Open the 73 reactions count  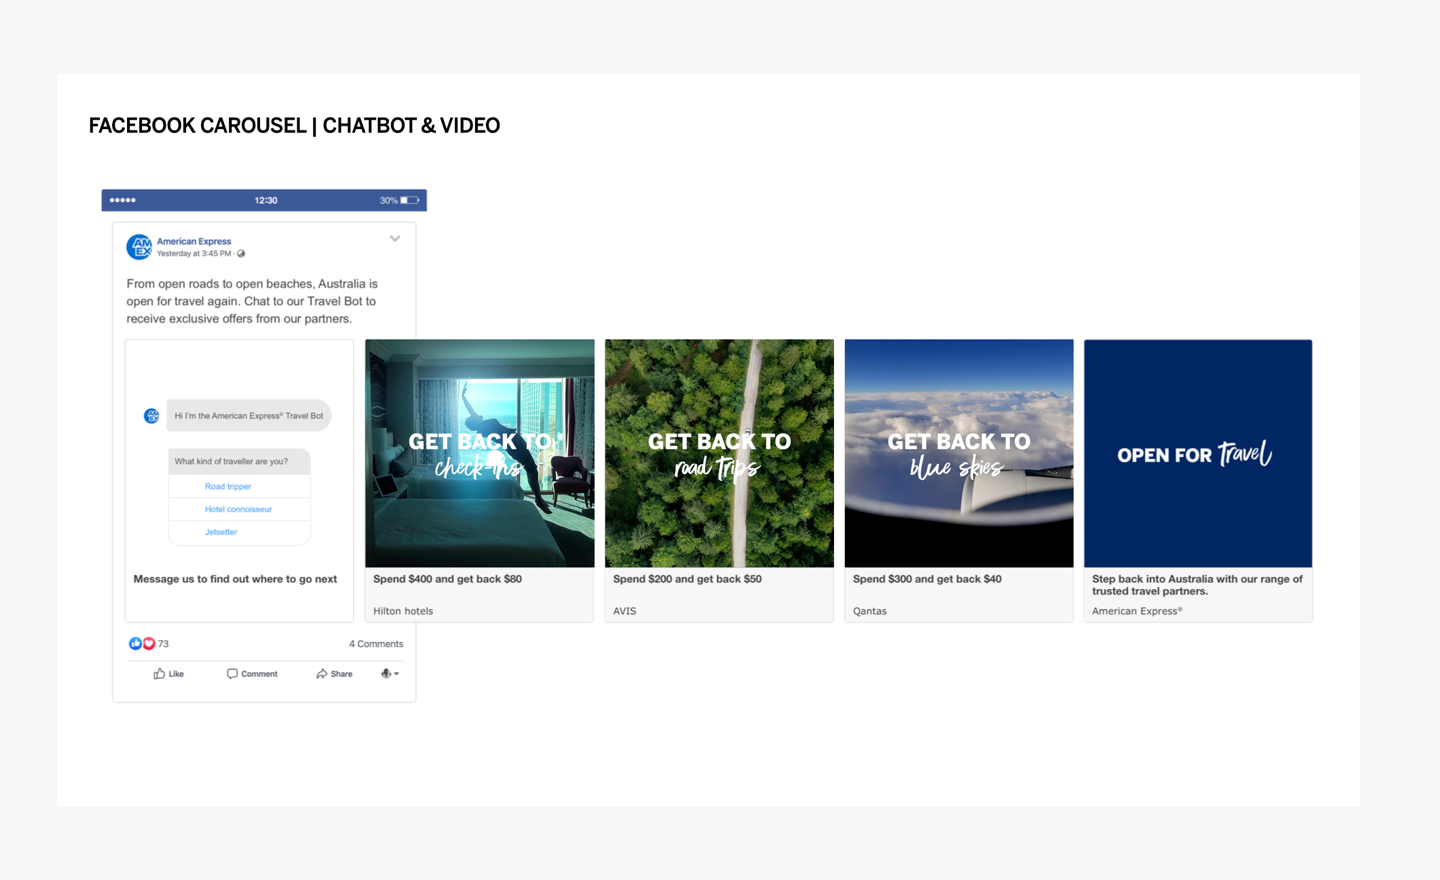coord(163,644)
